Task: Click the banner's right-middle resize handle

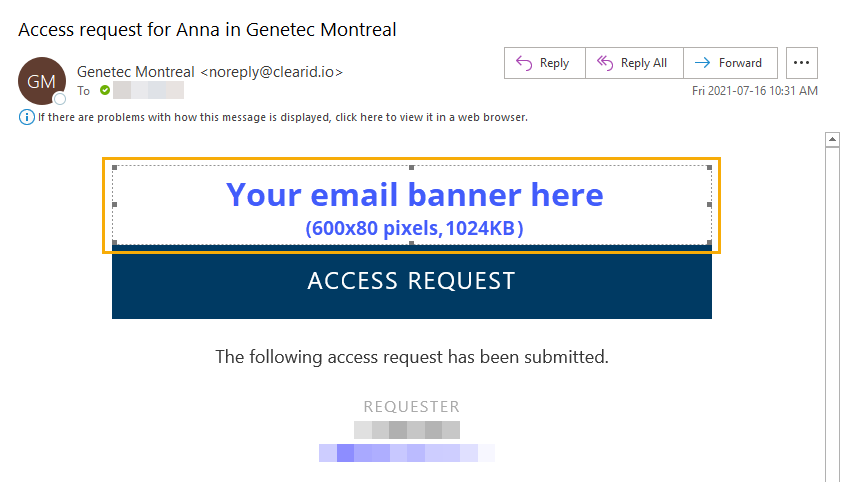Action: (x=710, y=205)
